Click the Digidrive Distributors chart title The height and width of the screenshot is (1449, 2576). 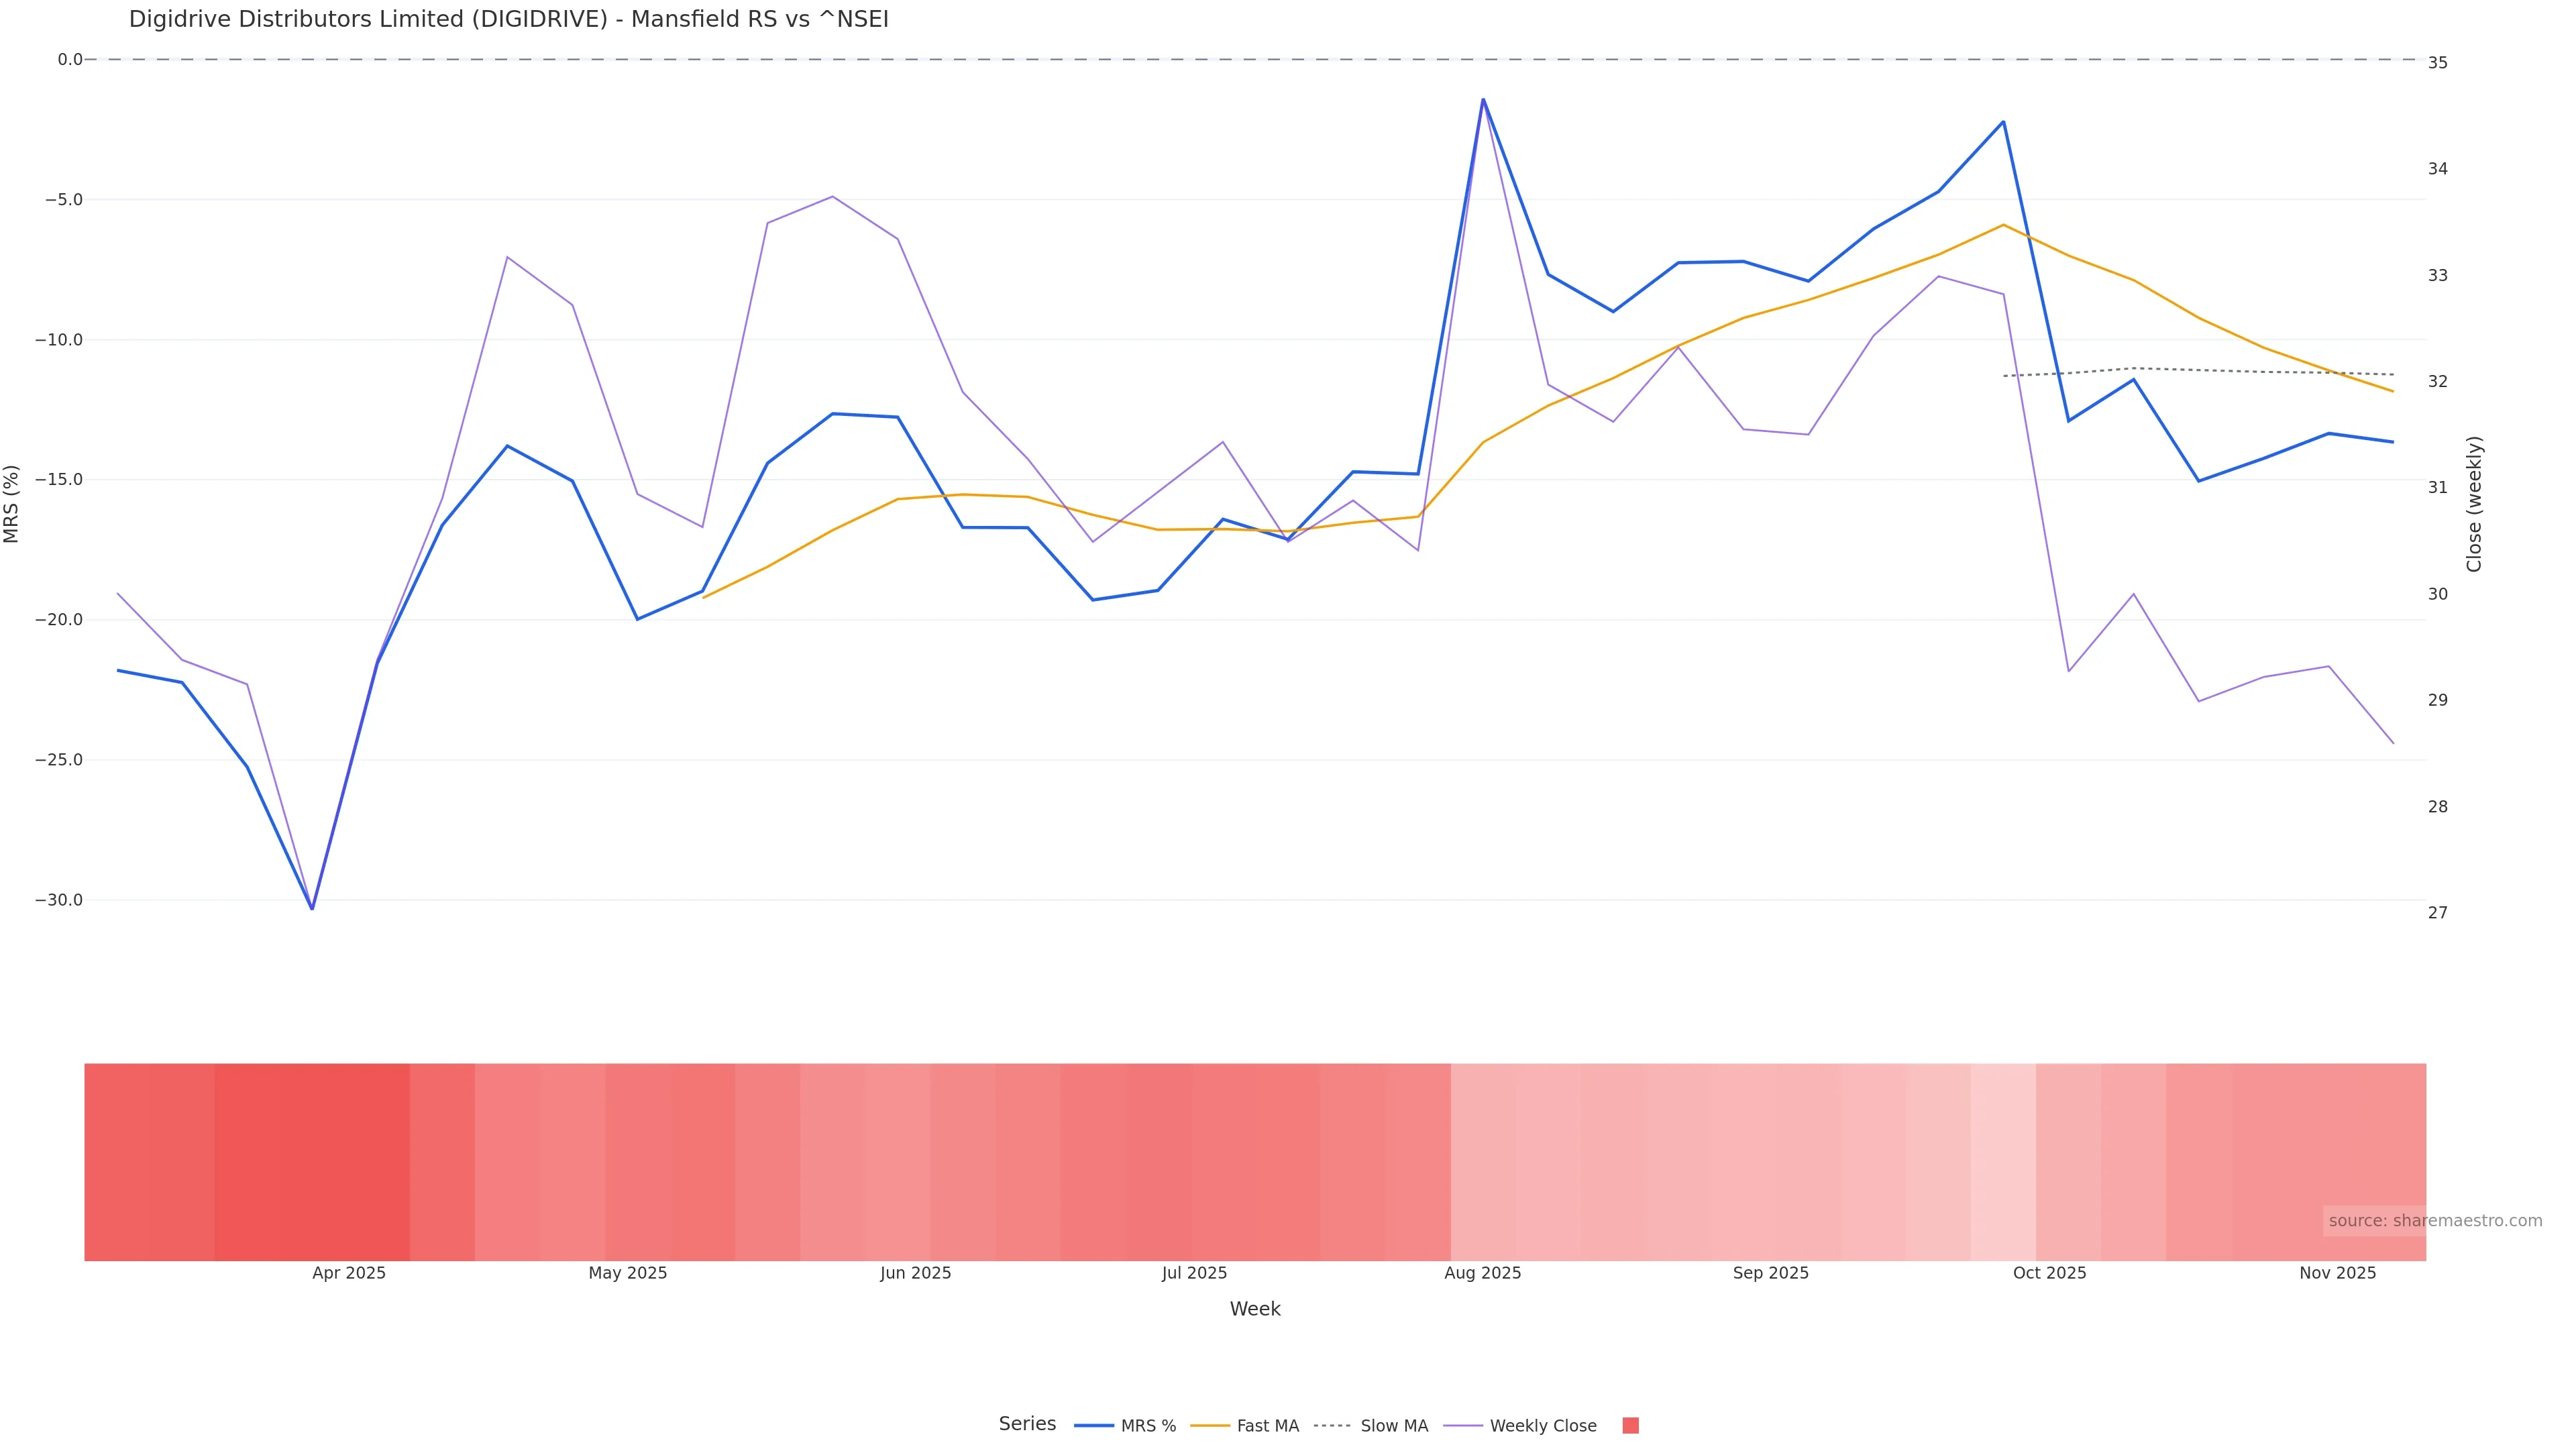pos(508,20)
